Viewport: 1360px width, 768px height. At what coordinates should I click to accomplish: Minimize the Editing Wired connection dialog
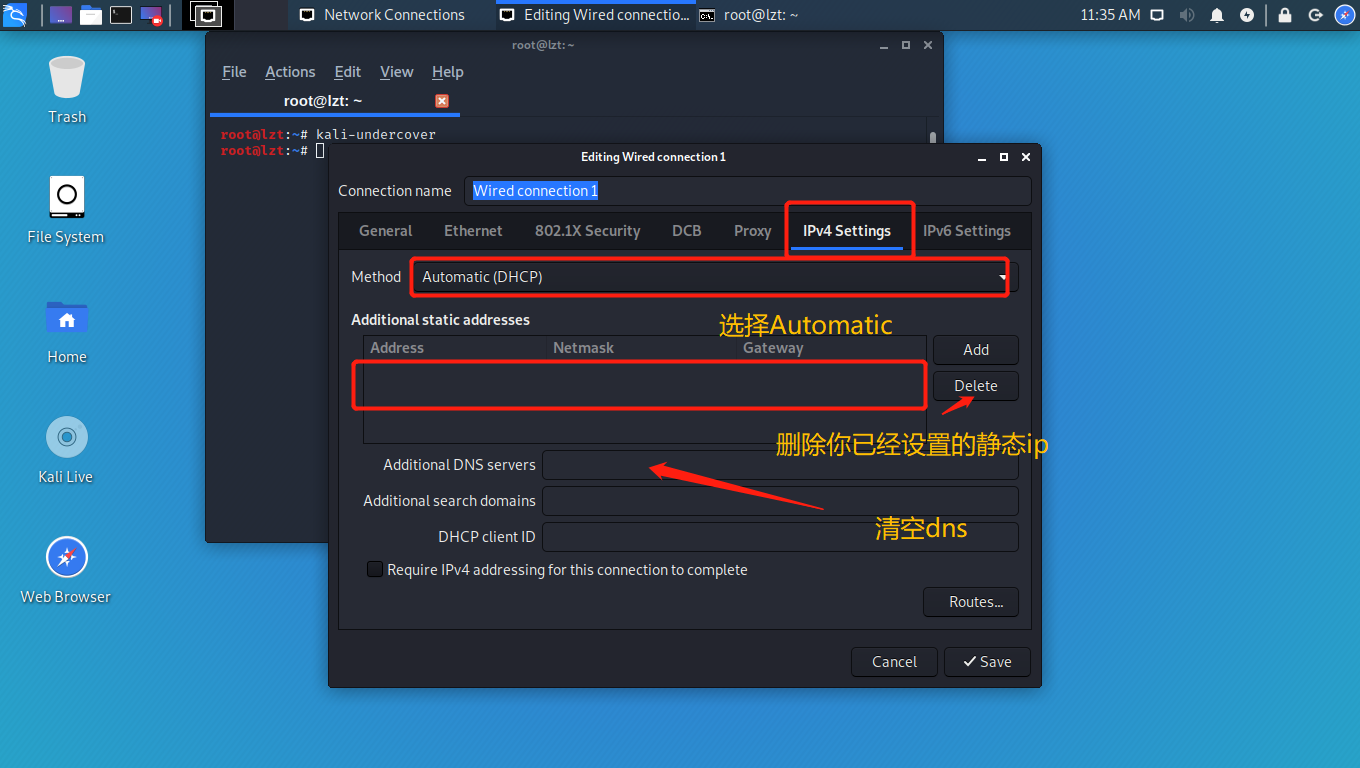983,157
